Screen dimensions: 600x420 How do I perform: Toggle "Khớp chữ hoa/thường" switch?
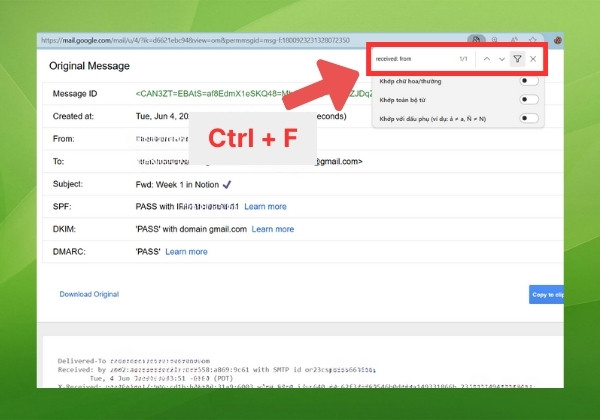click(x=529, y=81)
